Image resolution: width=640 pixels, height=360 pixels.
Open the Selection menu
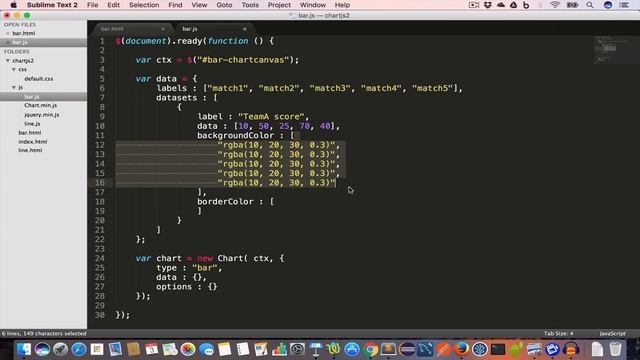pos(144,5)
